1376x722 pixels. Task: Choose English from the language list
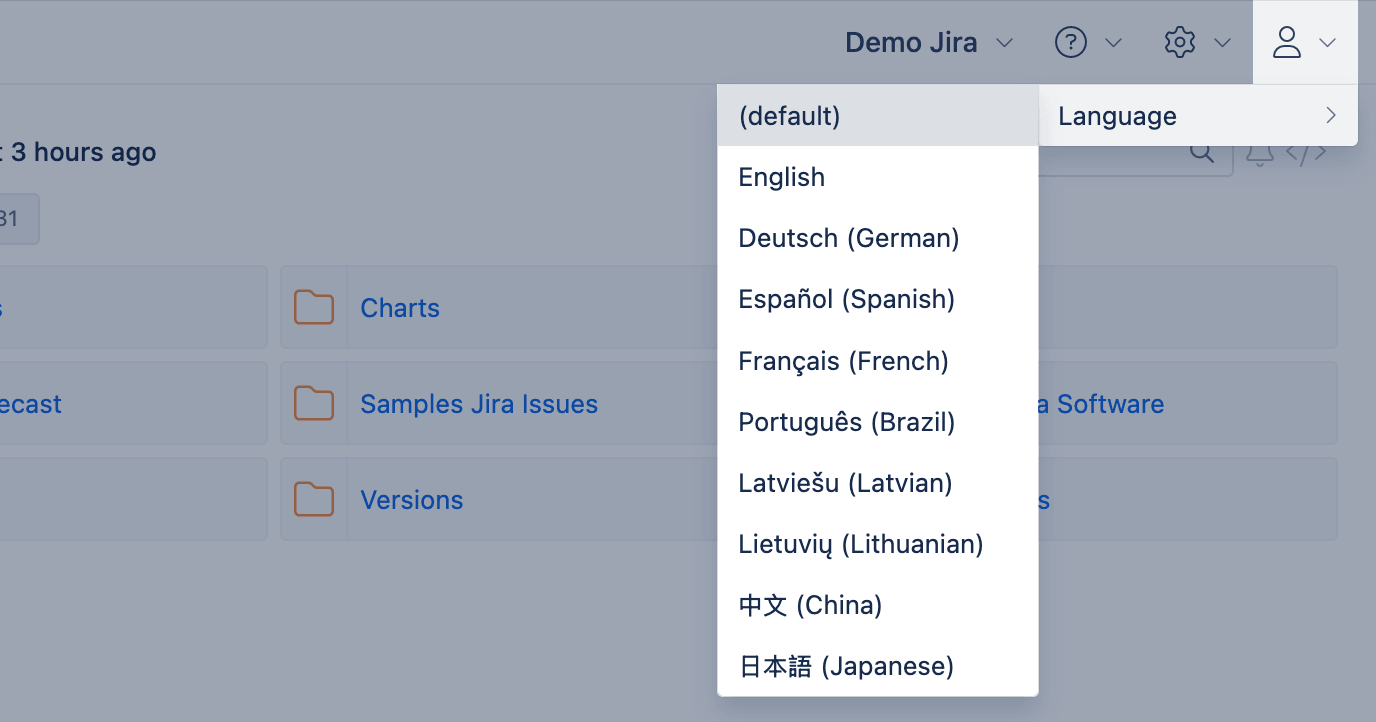(878, 177)
